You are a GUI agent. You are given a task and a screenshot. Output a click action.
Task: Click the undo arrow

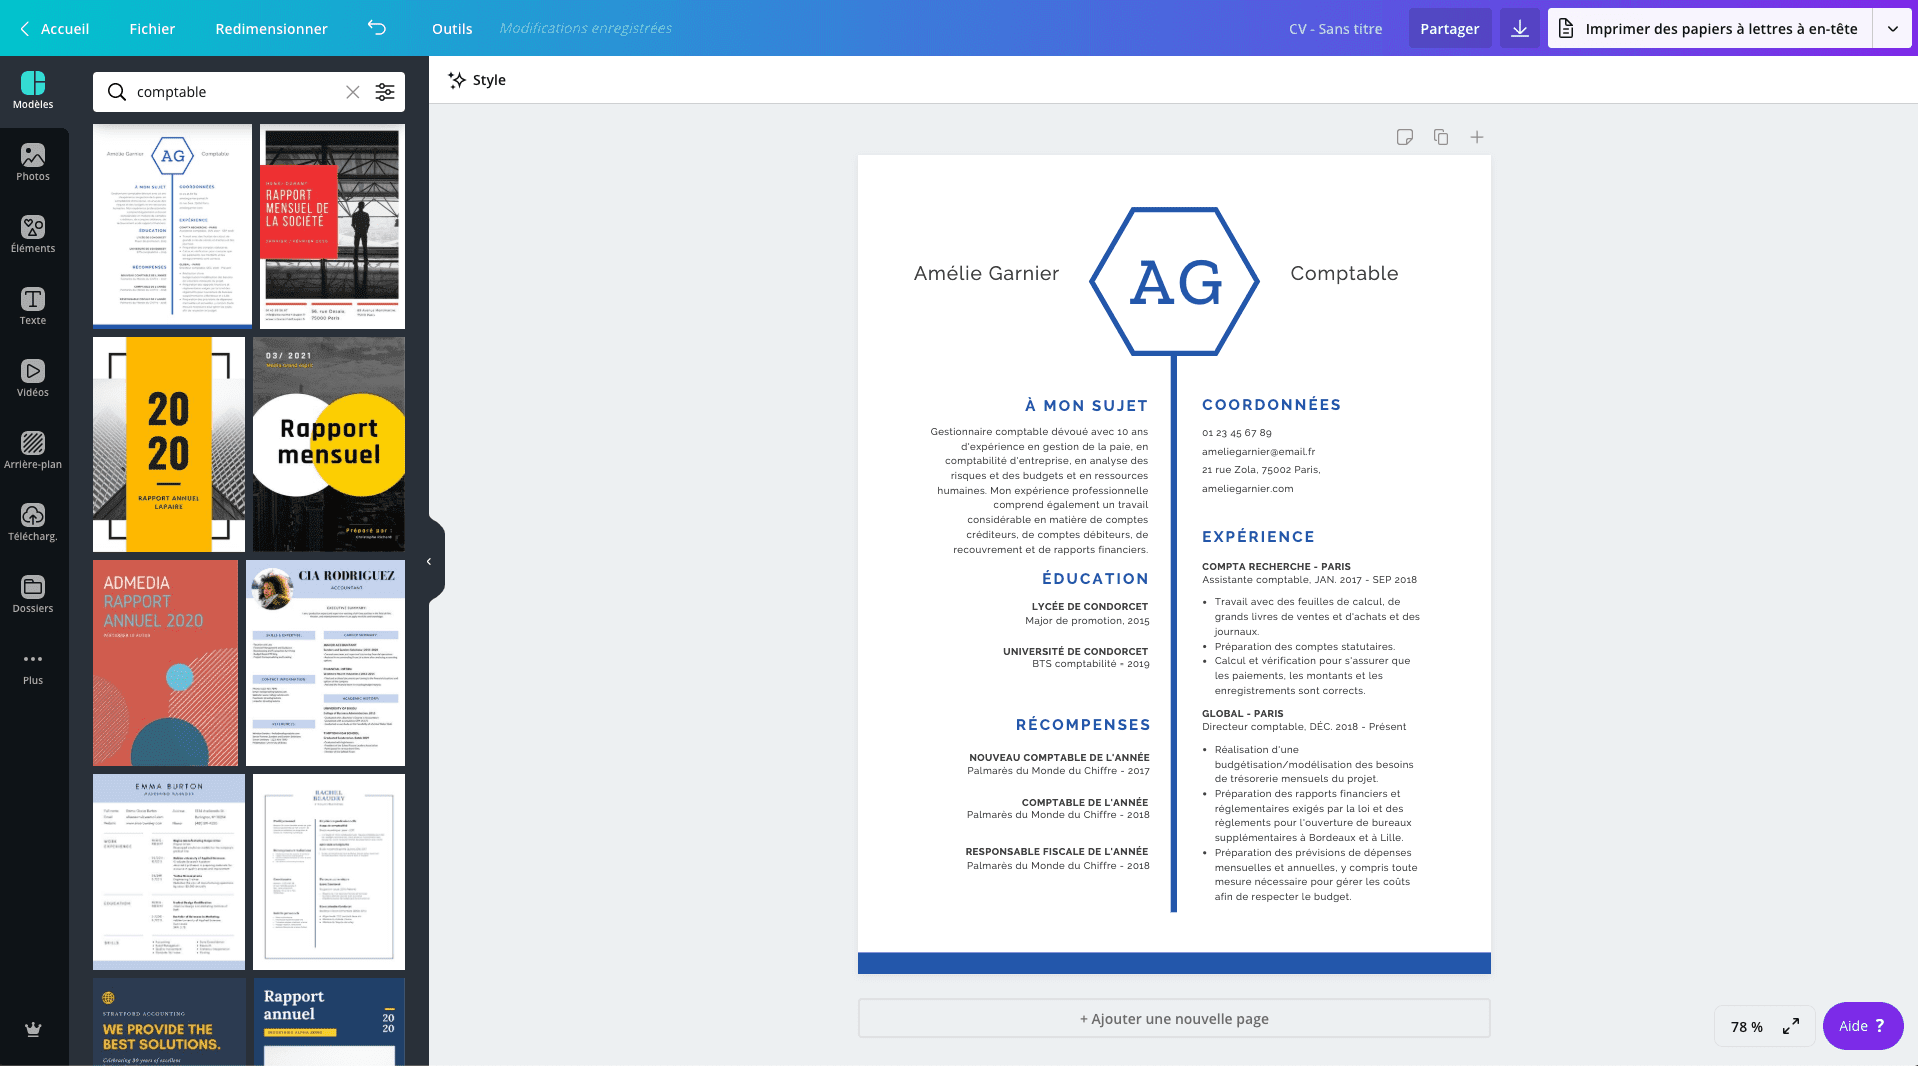(x=377, y=28)
